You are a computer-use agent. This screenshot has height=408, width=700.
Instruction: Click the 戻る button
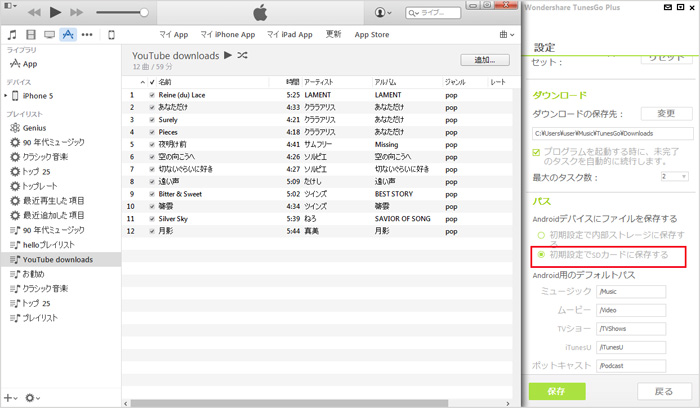pos(664,391)
